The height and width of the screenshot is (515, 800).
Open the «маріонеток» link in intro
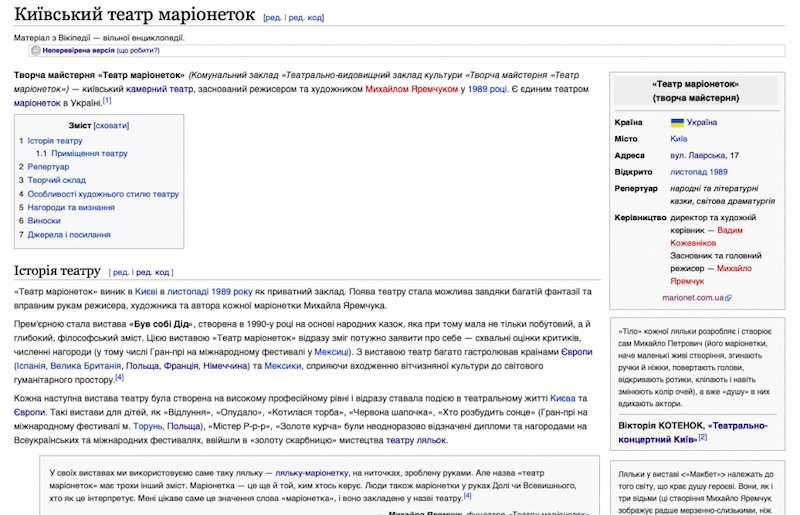(37, 103)
